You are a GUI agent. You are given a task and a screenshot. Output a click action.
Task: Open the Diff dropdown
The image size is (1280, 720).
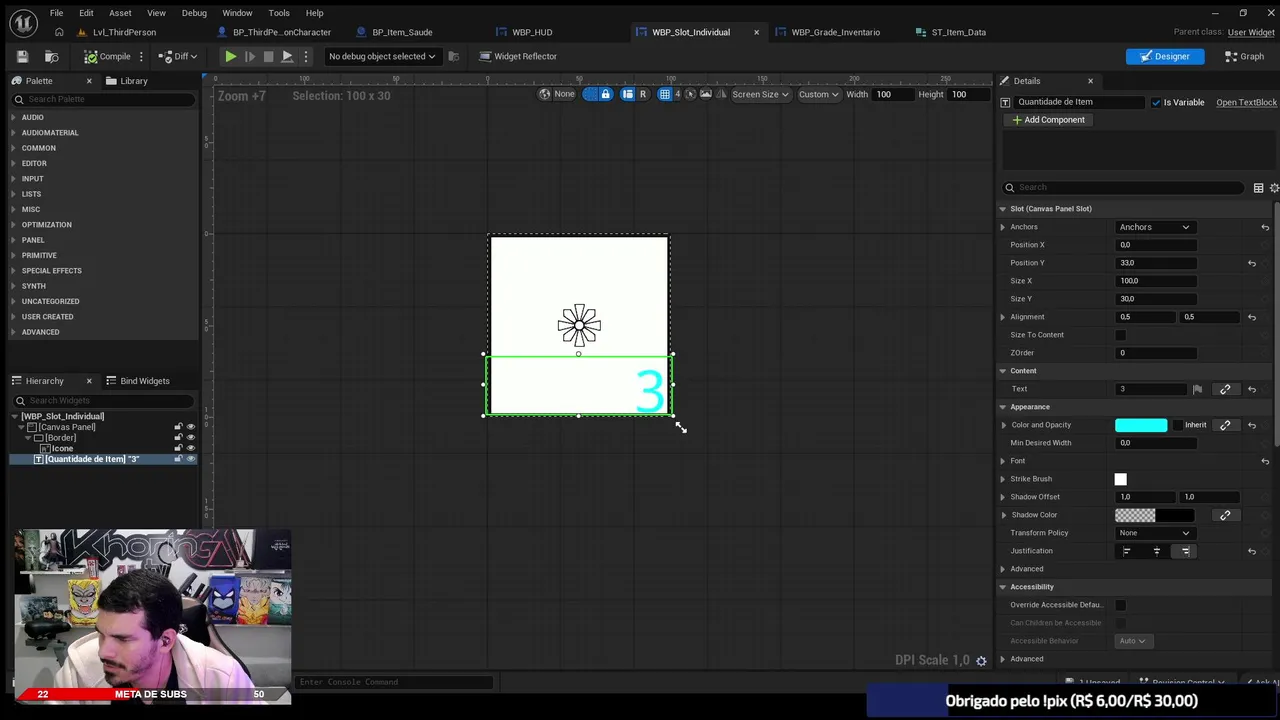click(178, 56)
